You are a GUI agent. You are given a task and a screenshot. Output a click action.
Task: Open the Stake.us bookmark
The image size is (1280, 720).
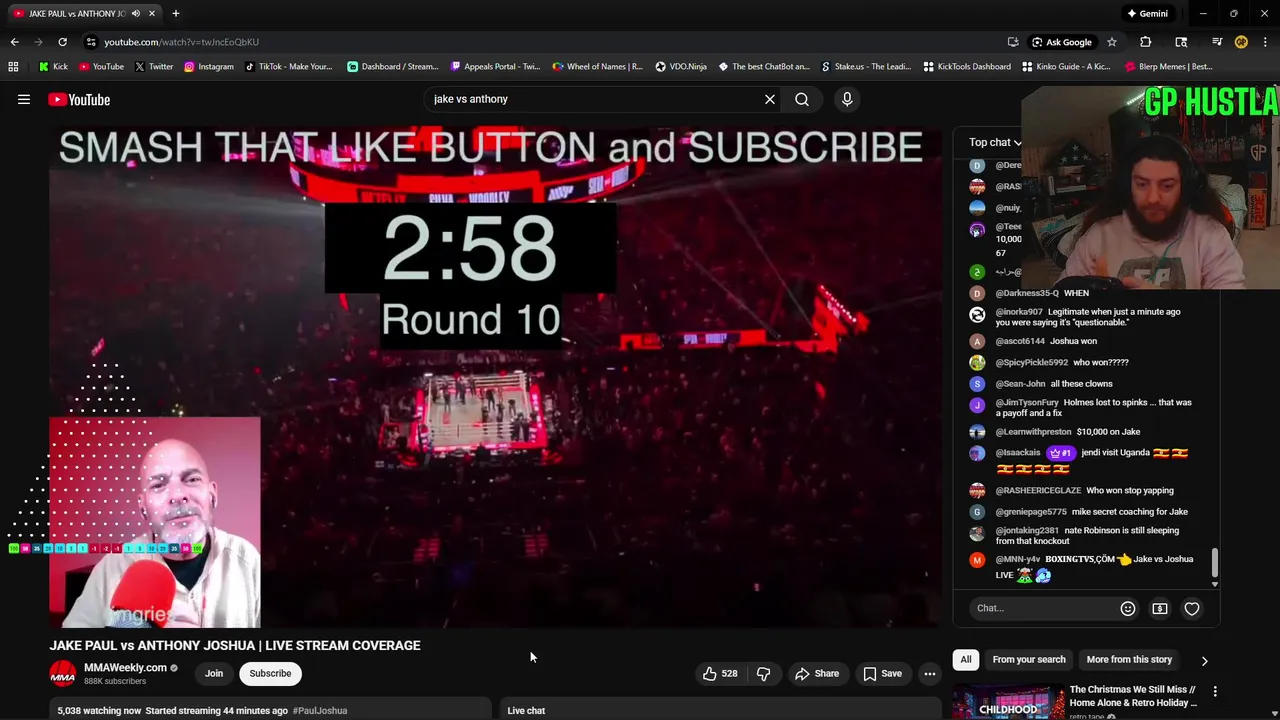(x=866, y=67)
